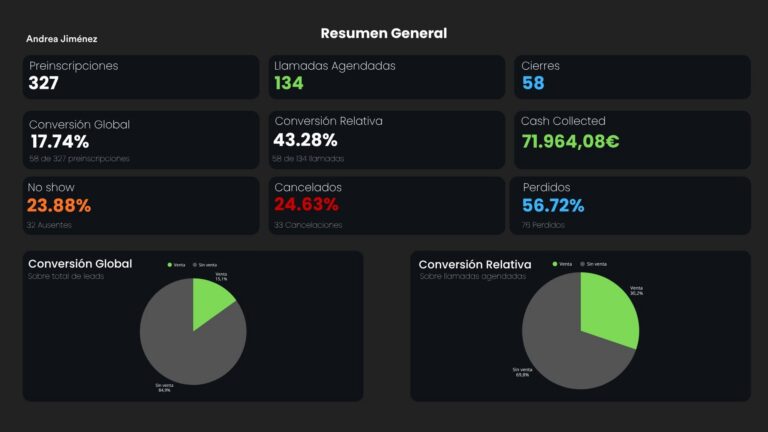Click the Resumen General title
This screenshot has width=768, height=432.
click(x=384, y=33)
